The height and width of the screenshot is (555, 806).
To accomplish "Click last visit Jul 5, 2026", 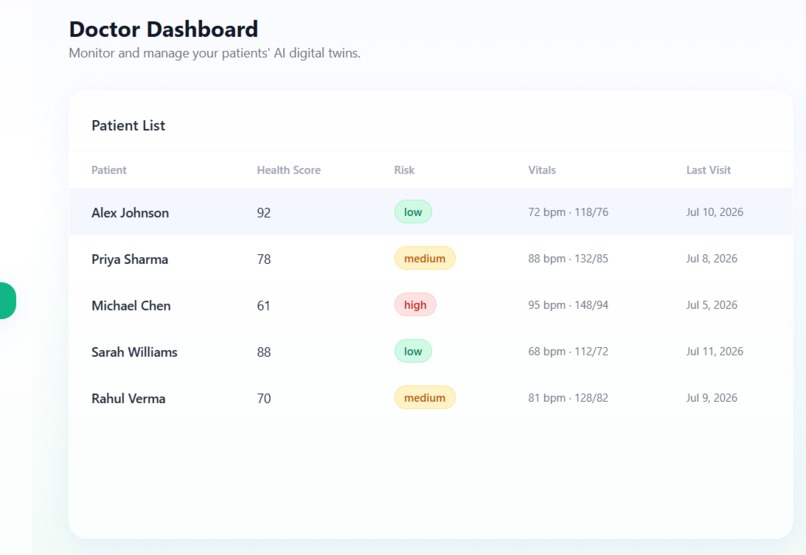I will coord(711,305).
